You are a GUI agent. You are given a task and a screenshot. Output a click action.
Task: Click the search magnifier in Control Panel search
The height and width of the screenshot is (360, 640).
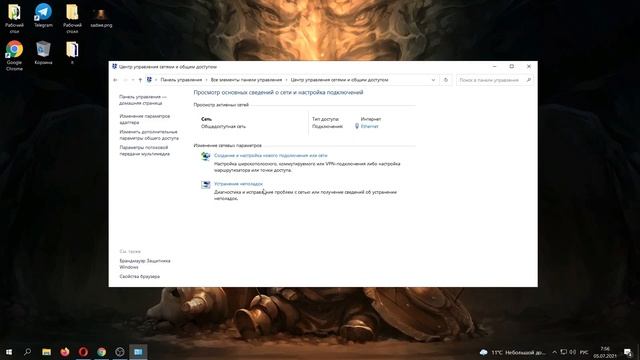(x=529, y=80)
